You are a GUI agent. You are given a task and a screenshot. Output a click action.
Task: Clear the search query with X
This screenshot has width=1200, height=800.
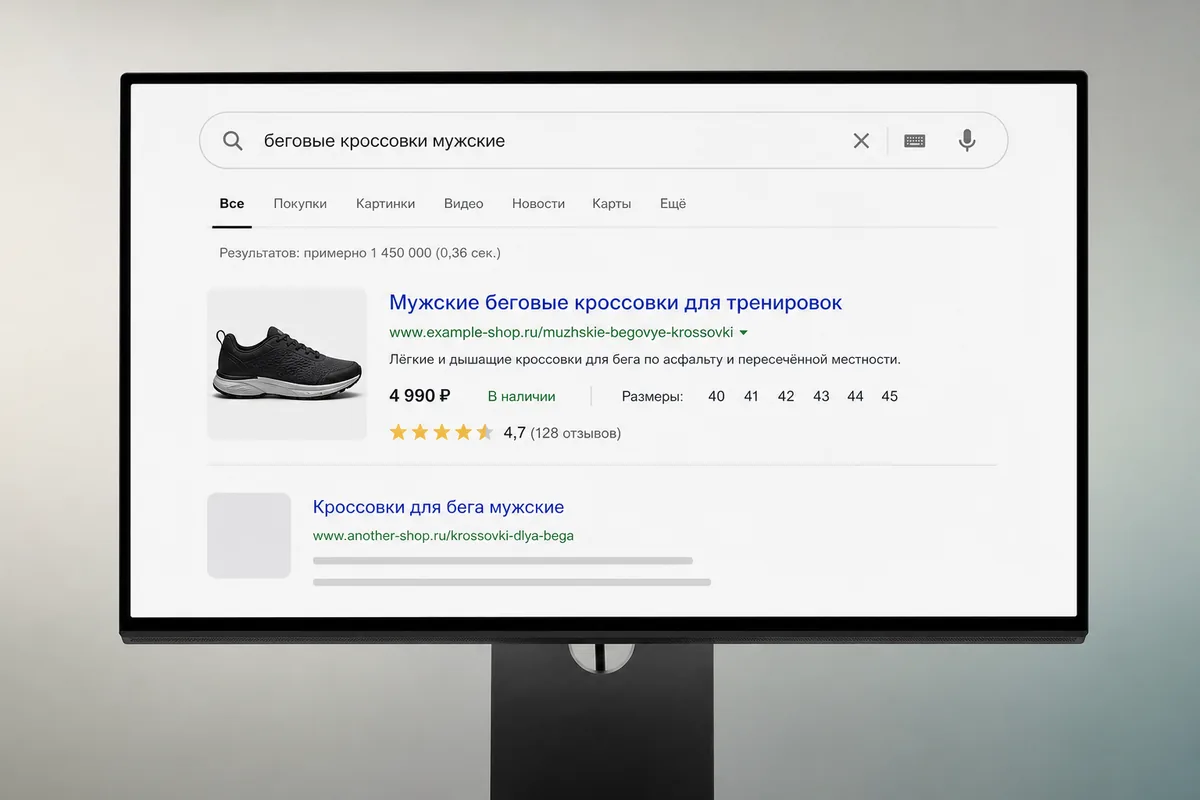(x=861, y=141)
